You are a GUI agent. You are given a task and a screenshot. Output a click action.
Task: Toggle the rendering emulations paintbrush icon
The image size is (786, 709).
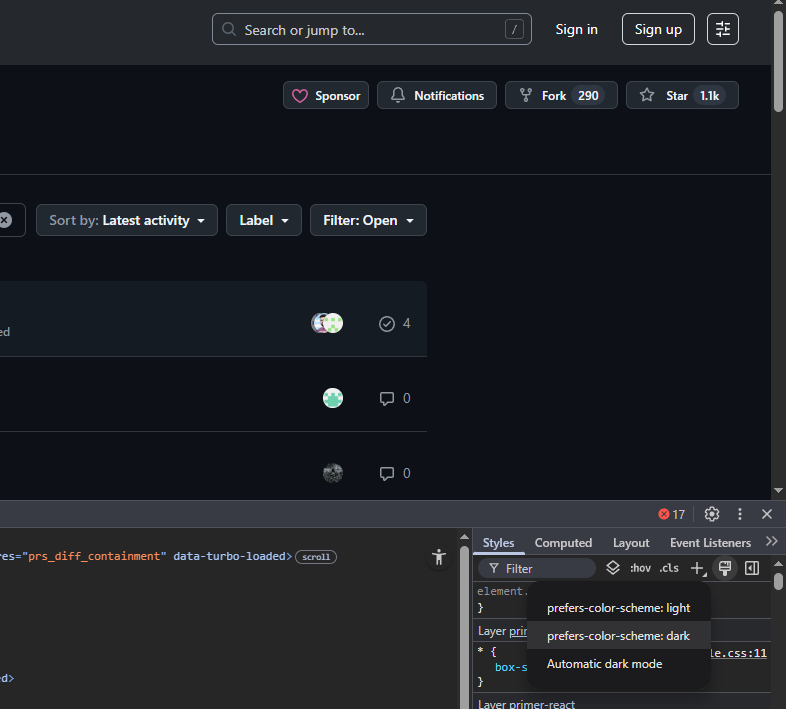click(x=725, y=568)
